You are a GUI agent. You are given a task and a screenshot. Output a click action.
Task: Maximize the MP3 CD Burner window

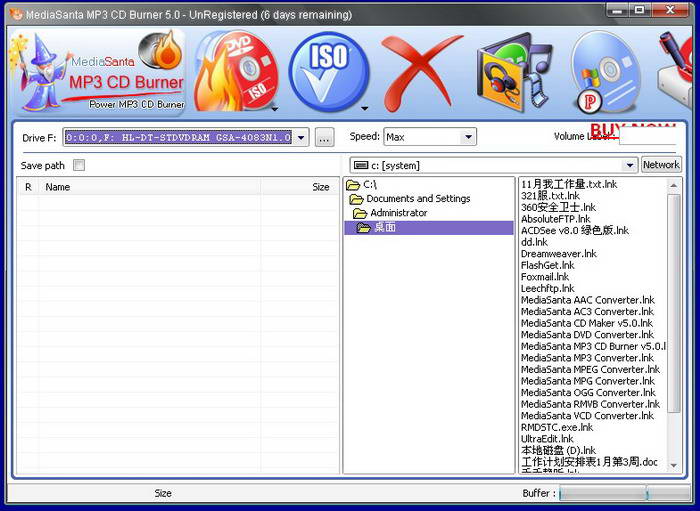[639, 10]
